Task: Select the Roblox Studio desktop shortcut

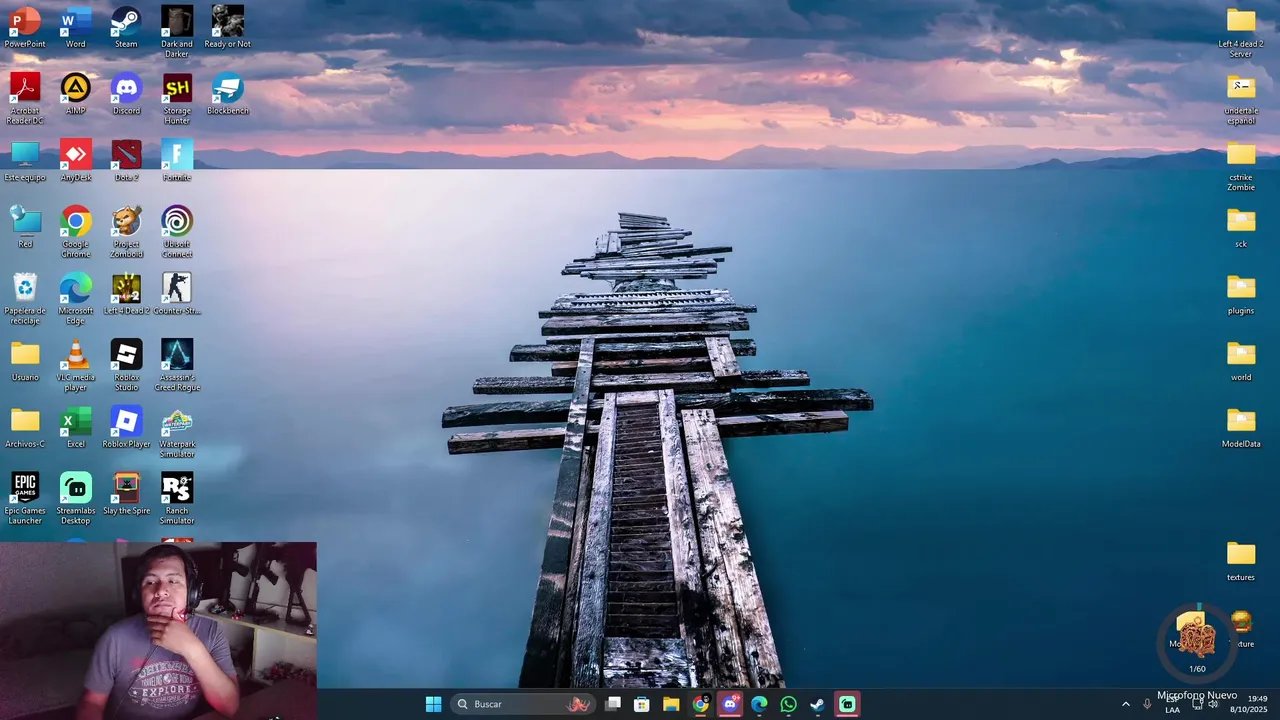Action: point(126,365)
